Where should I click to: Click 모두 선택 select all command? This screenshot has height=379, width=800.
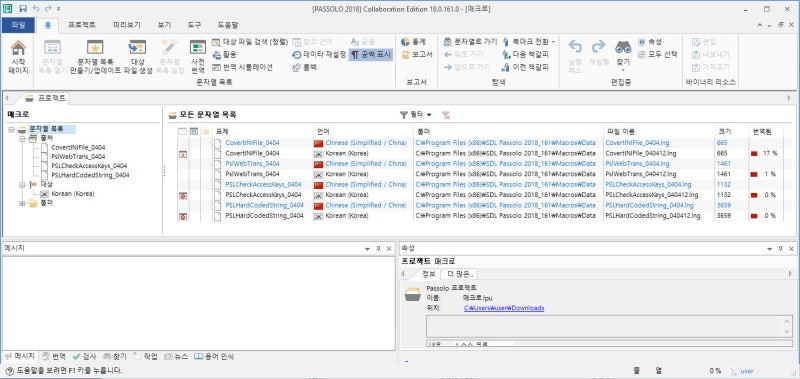tap(657, 55)
